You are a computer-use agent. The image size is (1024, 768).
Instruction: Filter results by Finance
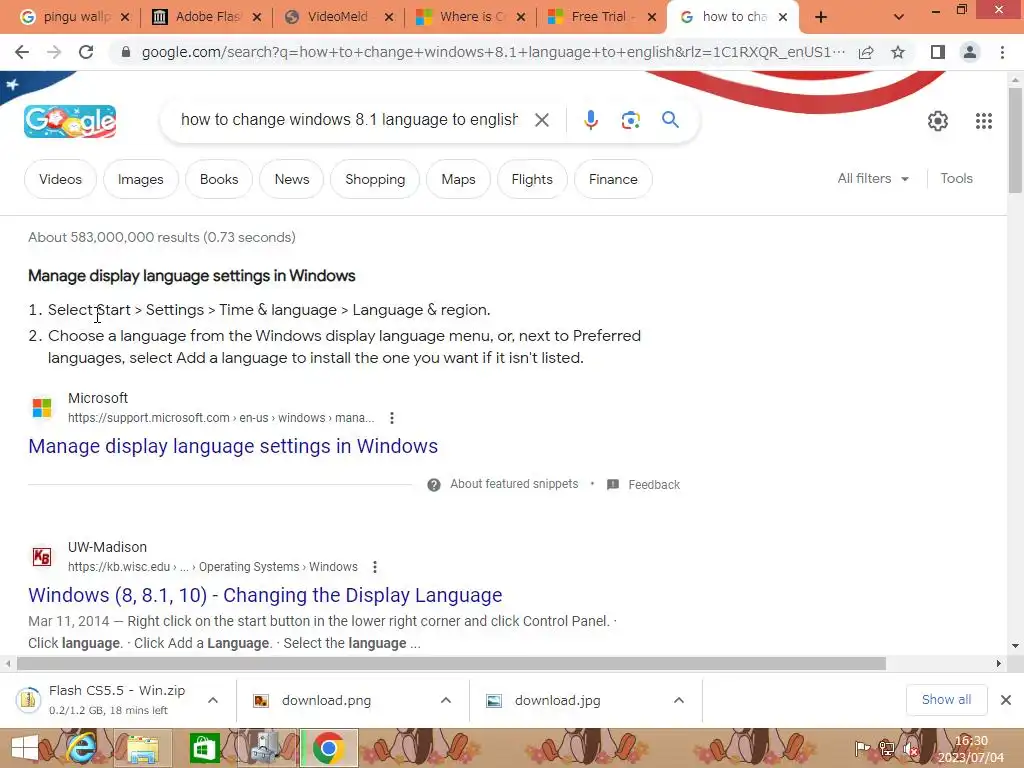[x=613, y=179]
